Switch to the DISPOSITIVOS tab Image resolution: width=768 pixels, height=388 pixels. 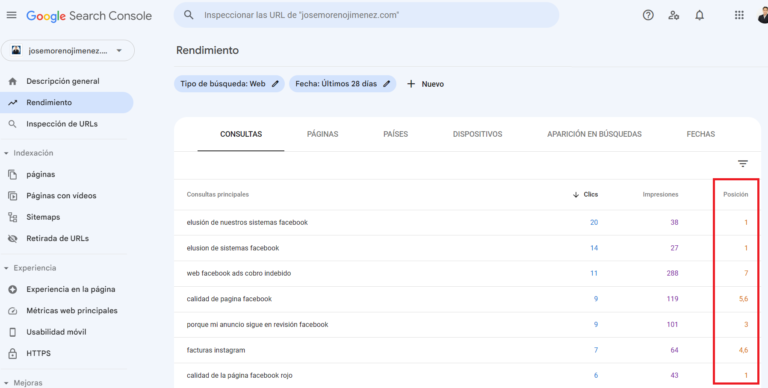click(478, 134)
